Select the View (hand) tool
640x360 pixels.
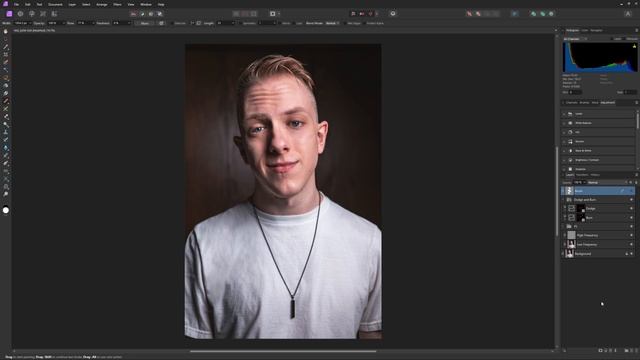(x=6, y=31)
